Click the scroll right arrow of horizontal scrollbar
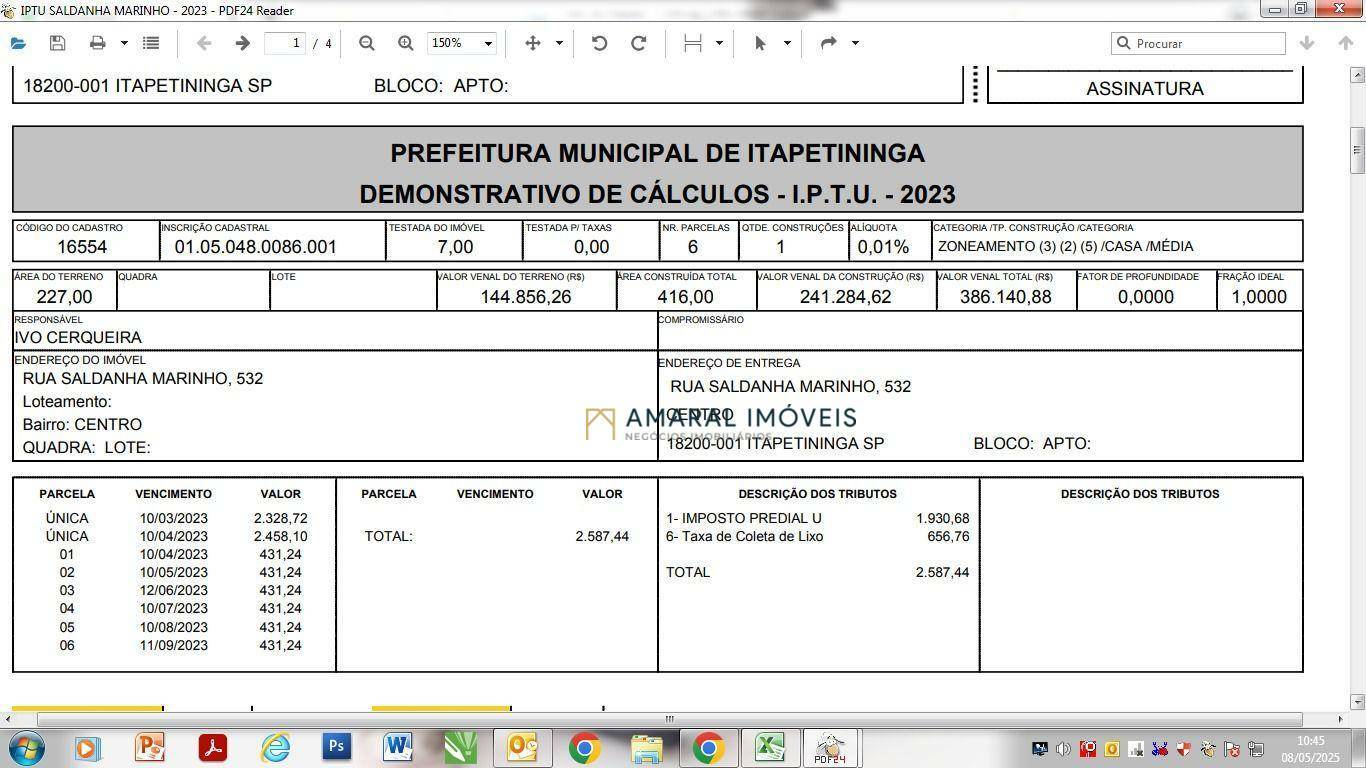This screenshot has width=1366, height=768. (1340, 719)
